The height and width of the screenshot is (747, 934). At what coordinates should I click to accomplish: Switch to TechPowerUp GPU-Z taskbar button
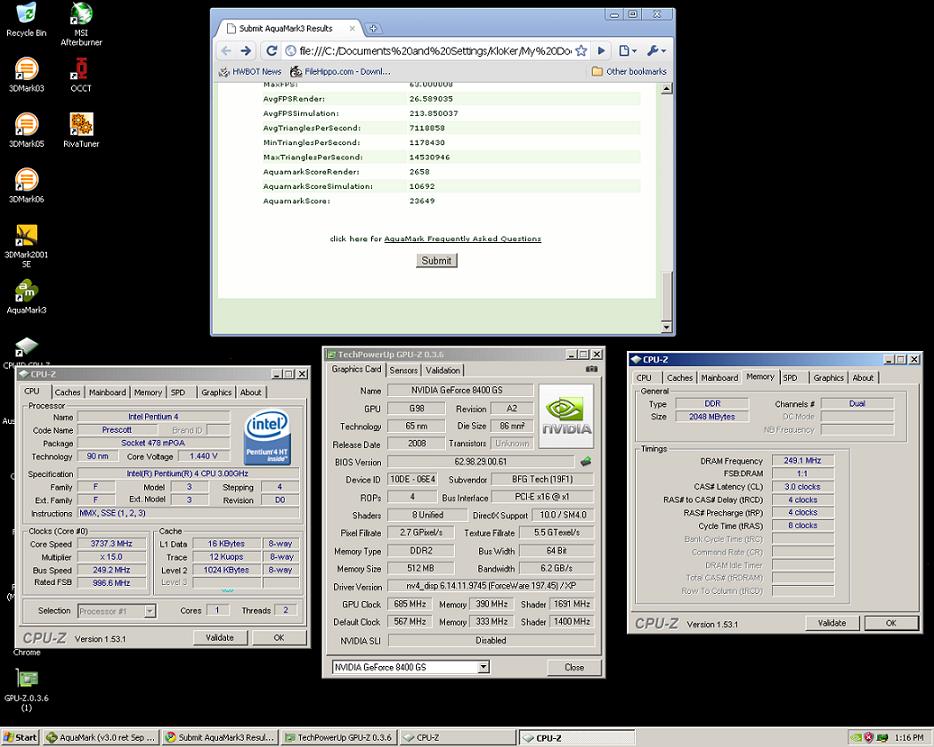click(338, 737)
